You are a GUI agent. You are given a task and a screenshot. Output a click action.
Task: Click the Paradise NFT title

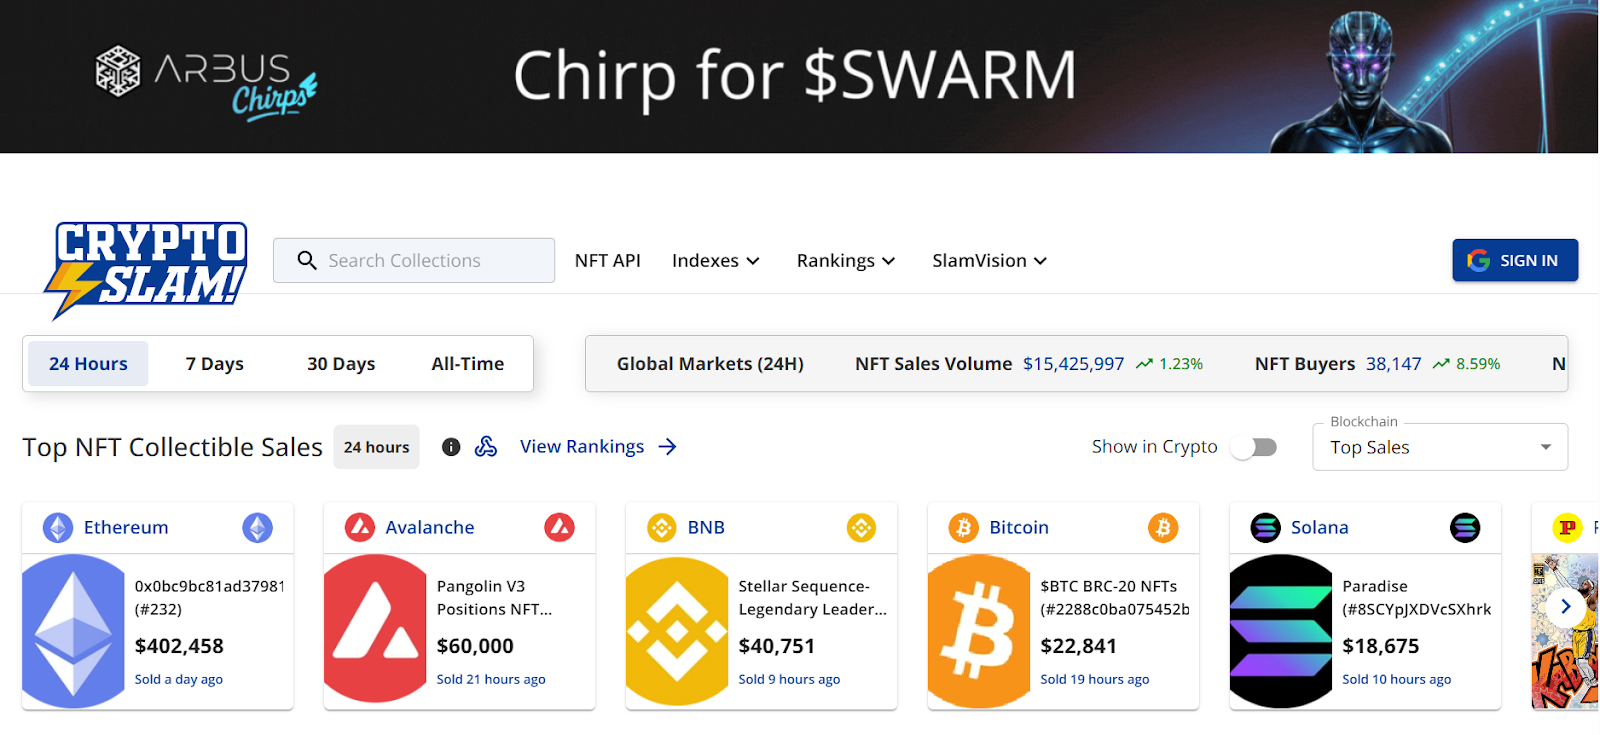[1417, 598]
